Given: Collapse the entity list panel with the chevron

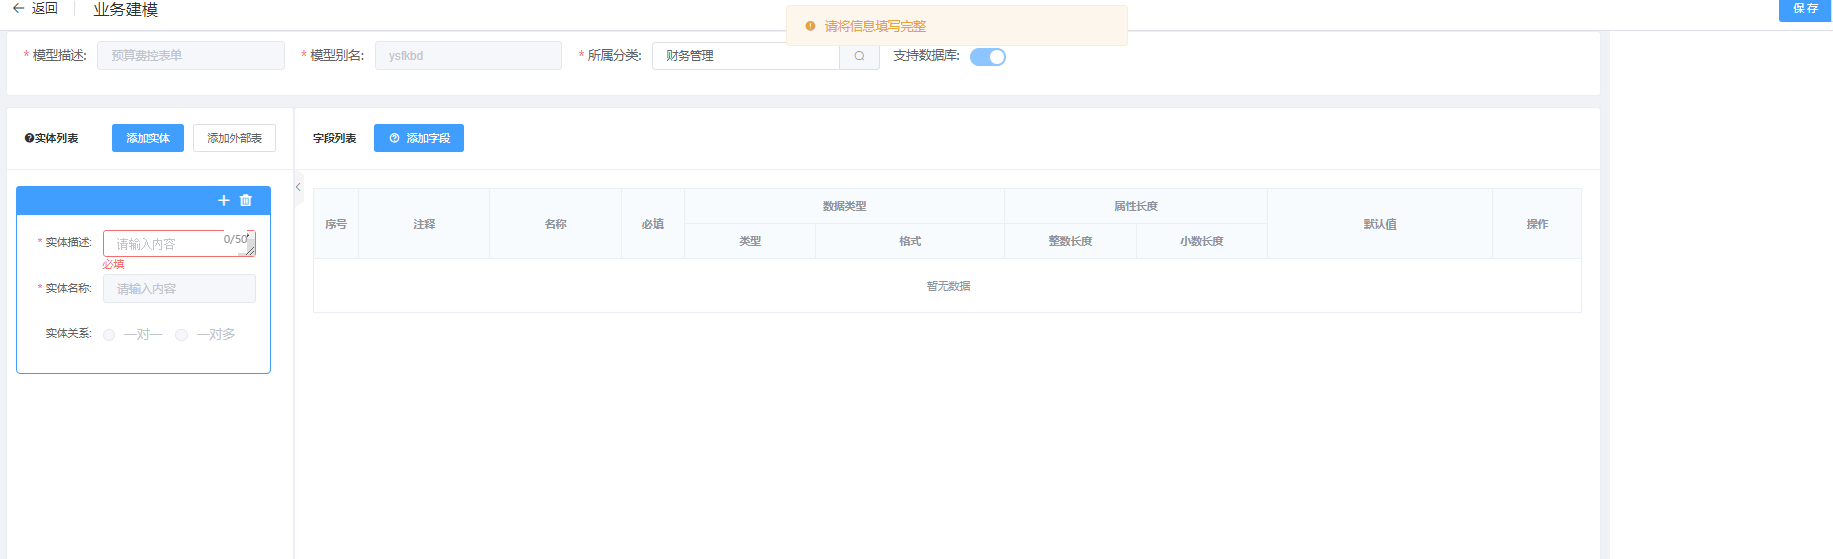Looking at the screenshot, I should pos(298,187).
